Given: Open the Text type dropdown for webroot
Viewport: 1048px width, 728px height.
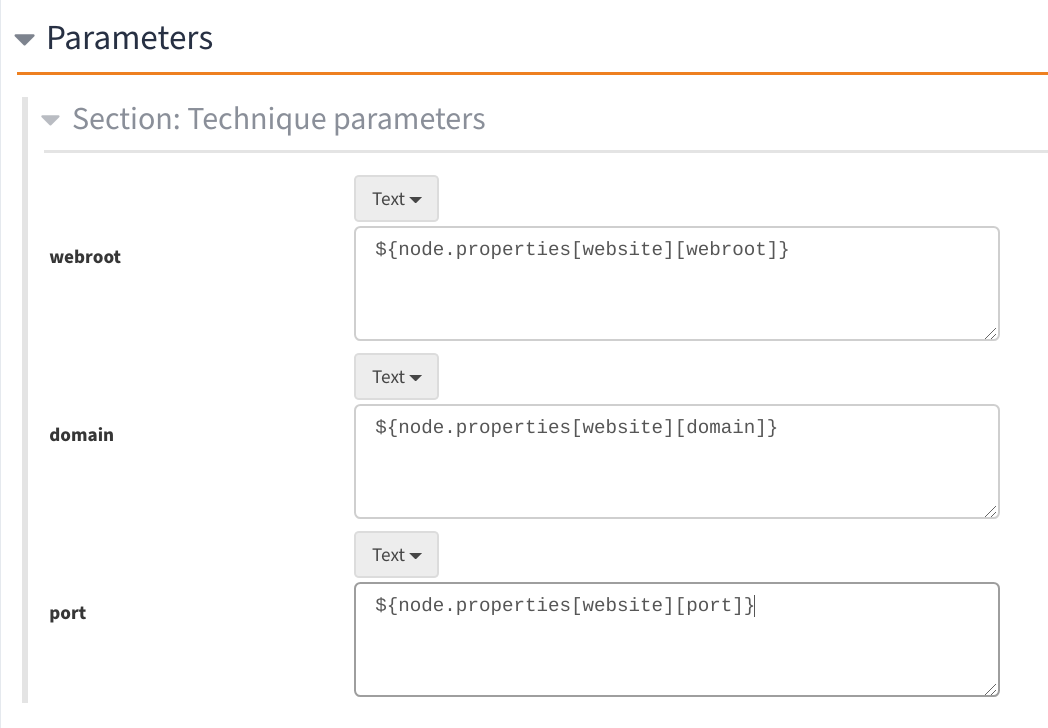Looking at the screenshot, I should [x=396, y=198].
